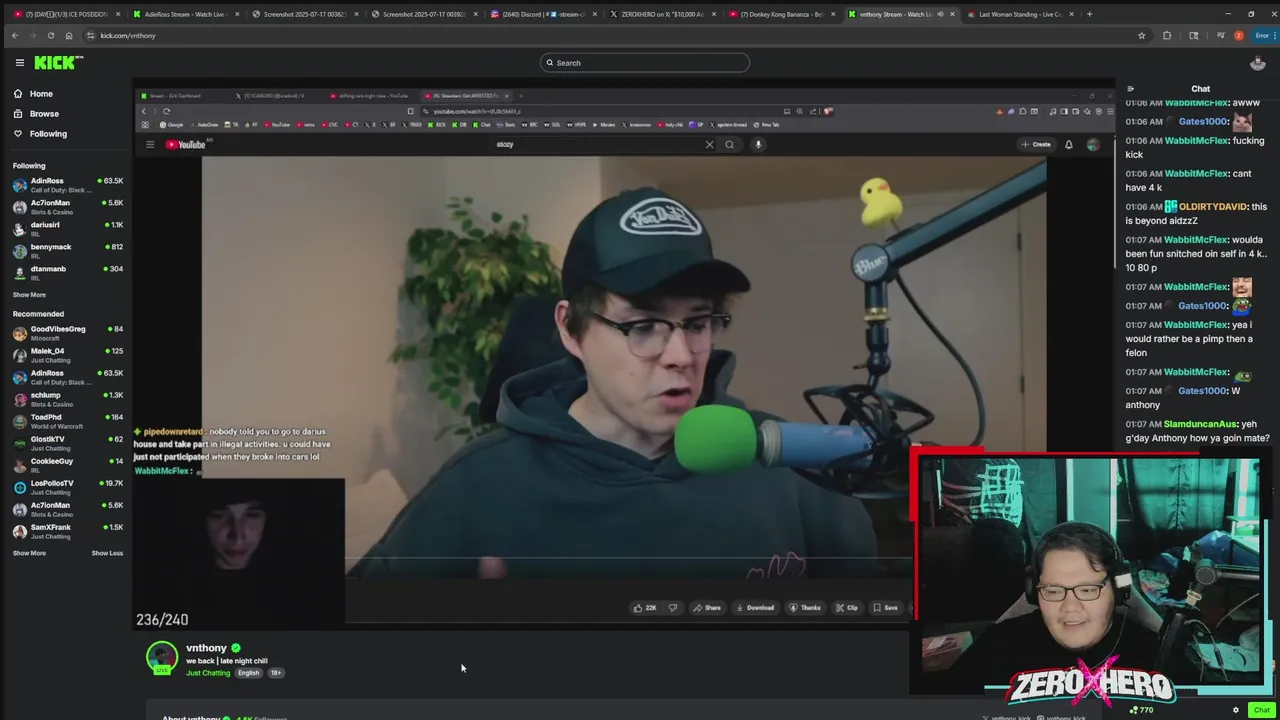Open GlostikTV recommended channel
The height and width of the screenshot is (720, 1280).
click(x=68, y=443)
